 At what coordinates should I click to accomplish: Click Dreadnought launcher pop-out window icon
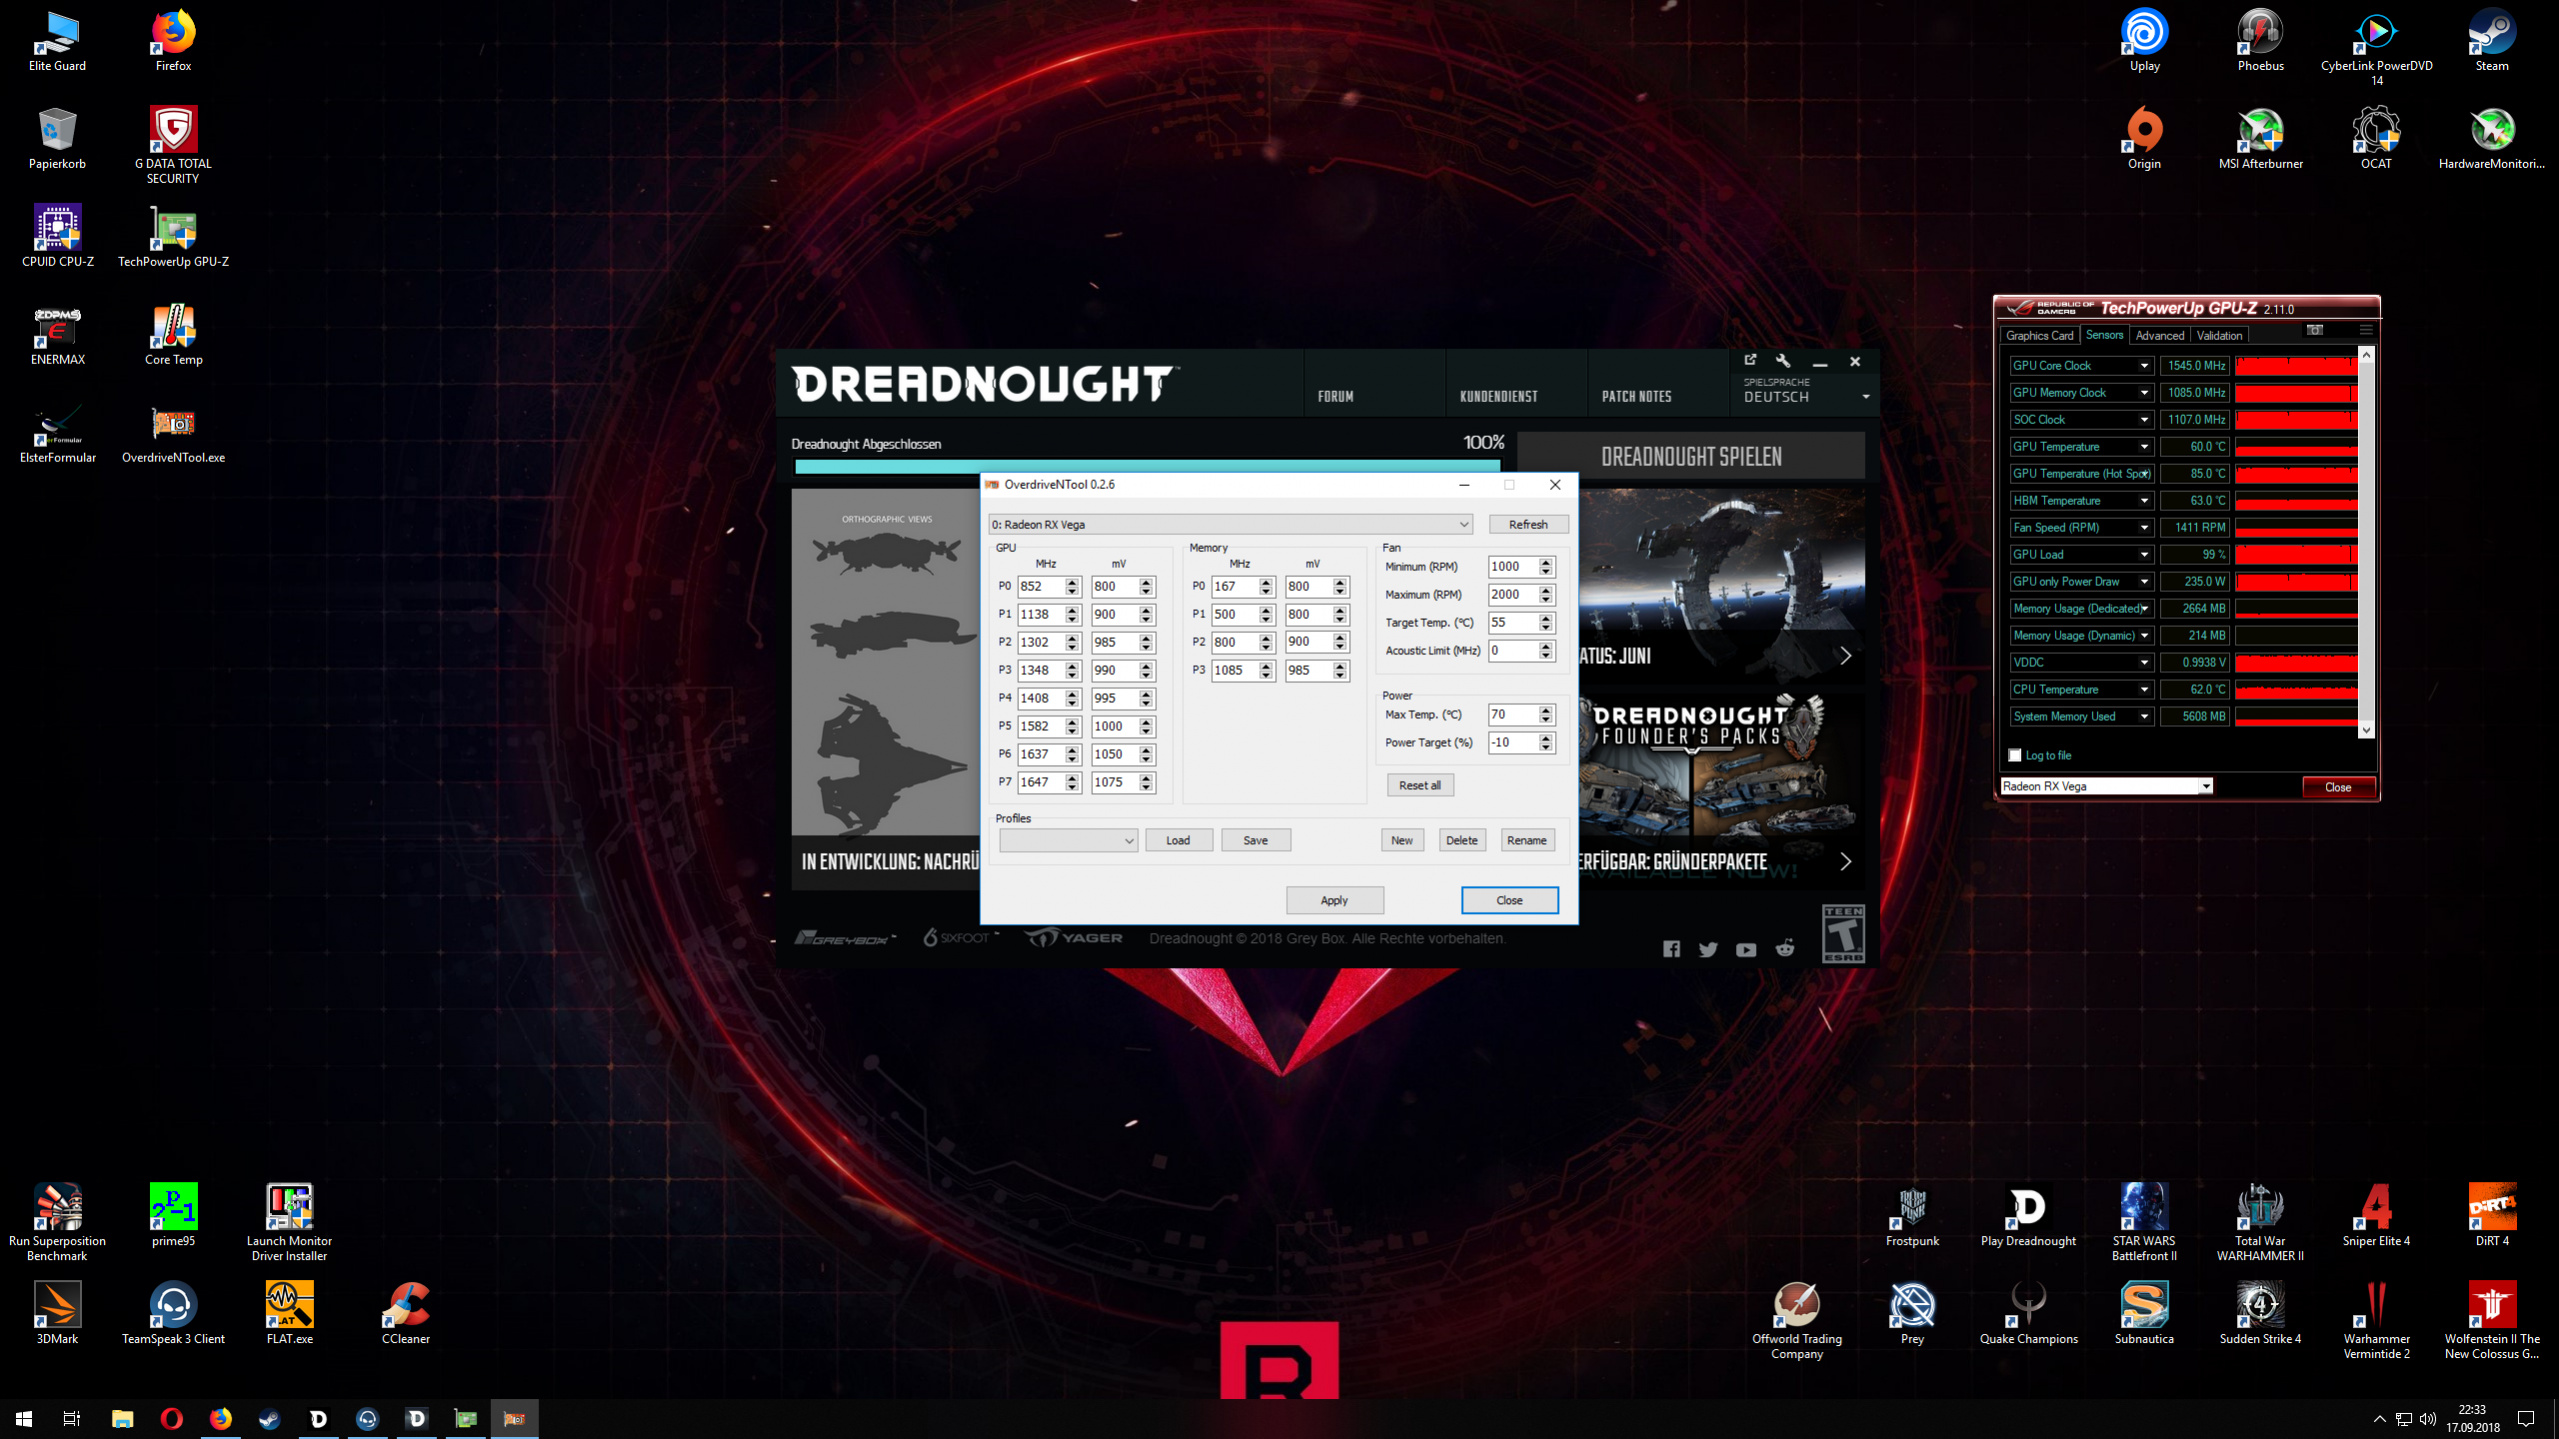[1750, 360]
